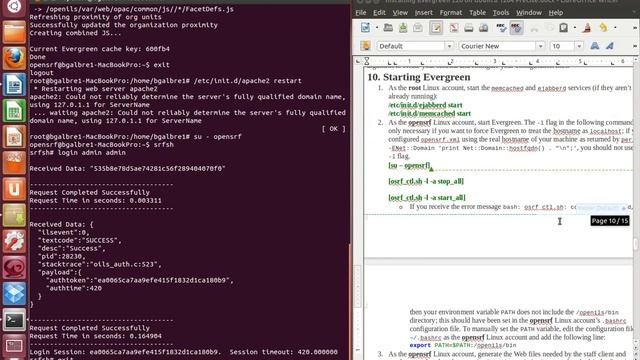Open the File menu

(x=361, y=13)
